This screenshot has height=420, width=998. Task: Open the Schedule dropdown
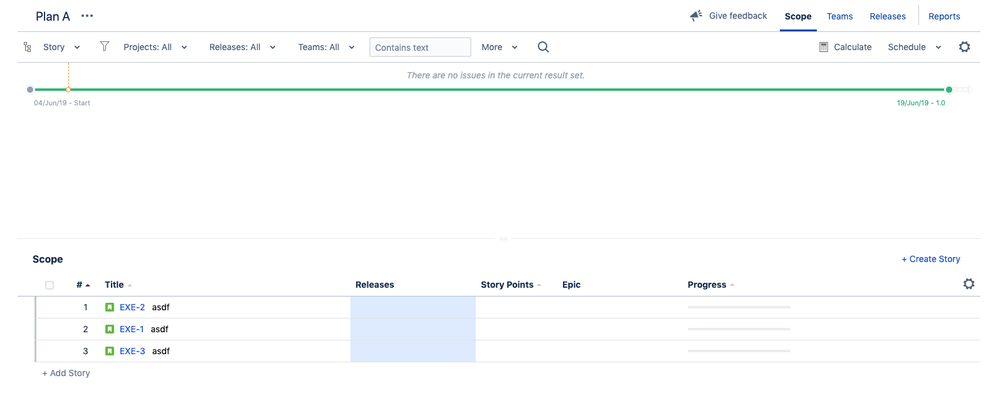915,47
